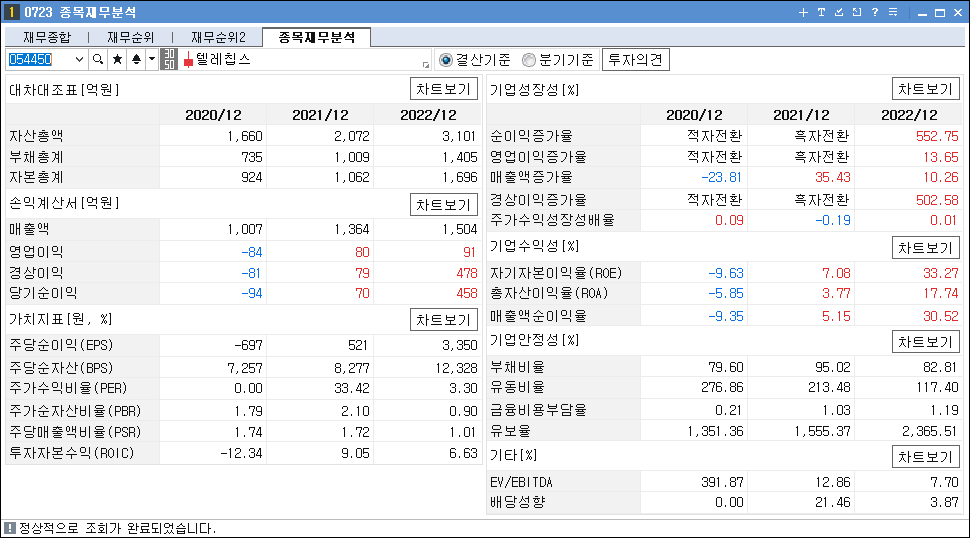Image resolution: width=970 pixels, height=538 pixels.
Task: Click 차트보기 button for 기업안정성
Action: coord(925,342)
